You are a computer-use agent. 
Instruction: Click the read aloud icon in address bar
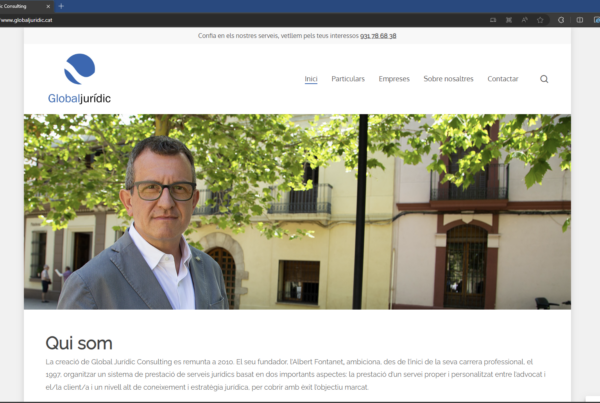(524, 20)
